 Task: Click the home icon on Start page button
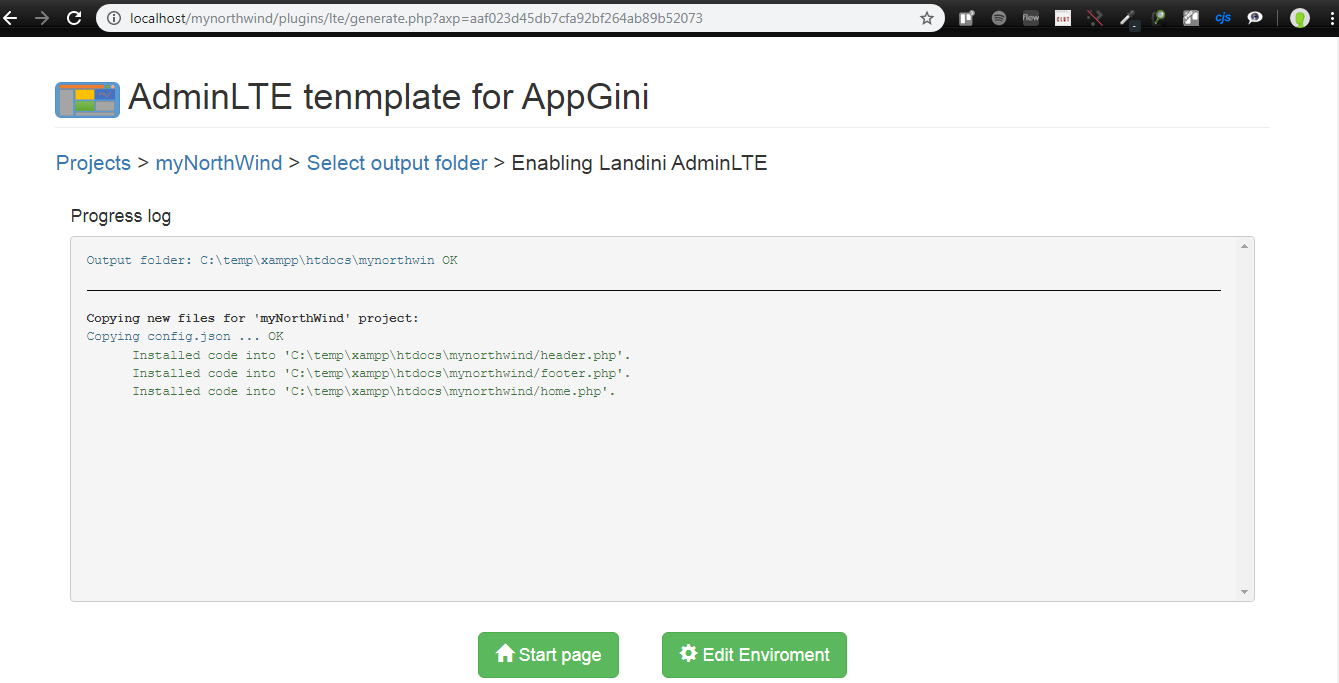(506, 654)
